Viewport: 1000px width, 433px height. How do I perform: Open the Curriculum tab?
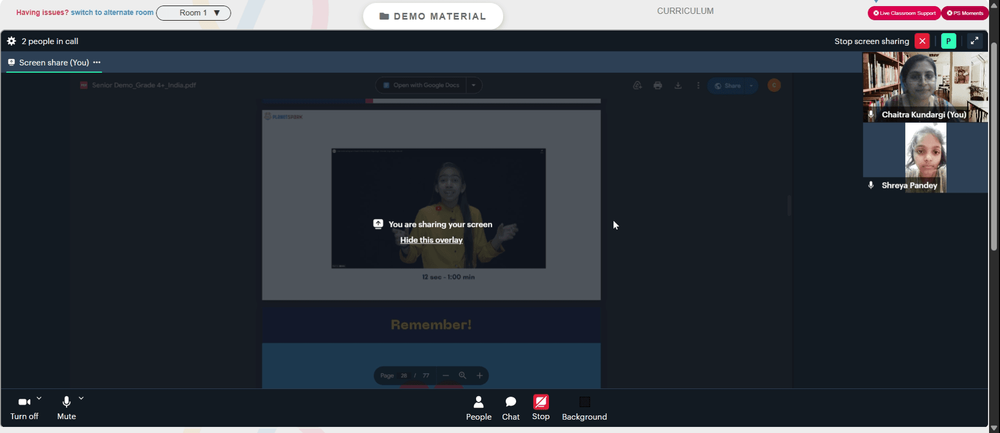tap(685, 11)
